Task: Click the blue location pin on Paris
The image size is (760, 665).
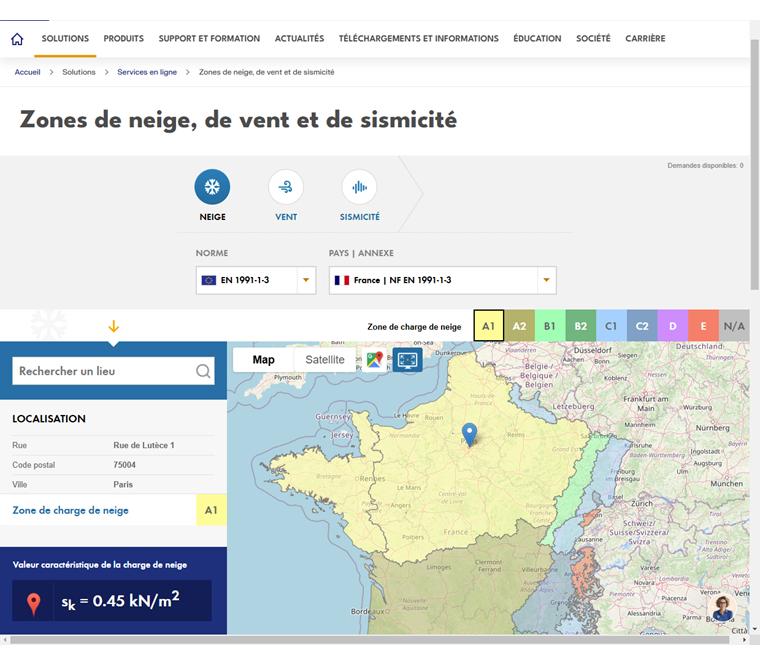Action: point(469,433)
